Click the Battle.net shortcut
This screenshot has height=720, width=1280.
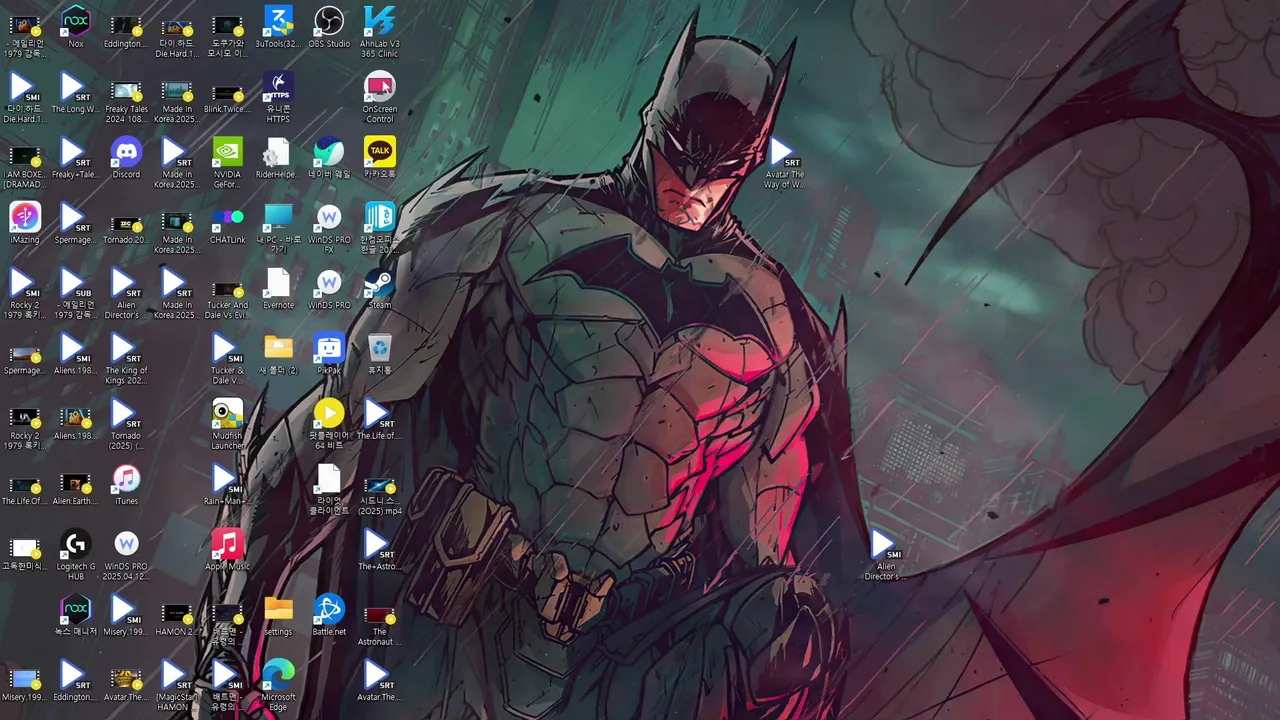pos(329,616)
